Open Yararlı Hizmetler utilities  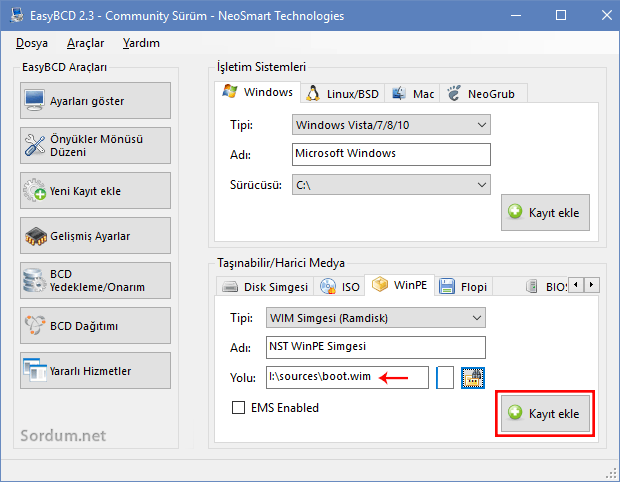(95, 371)
